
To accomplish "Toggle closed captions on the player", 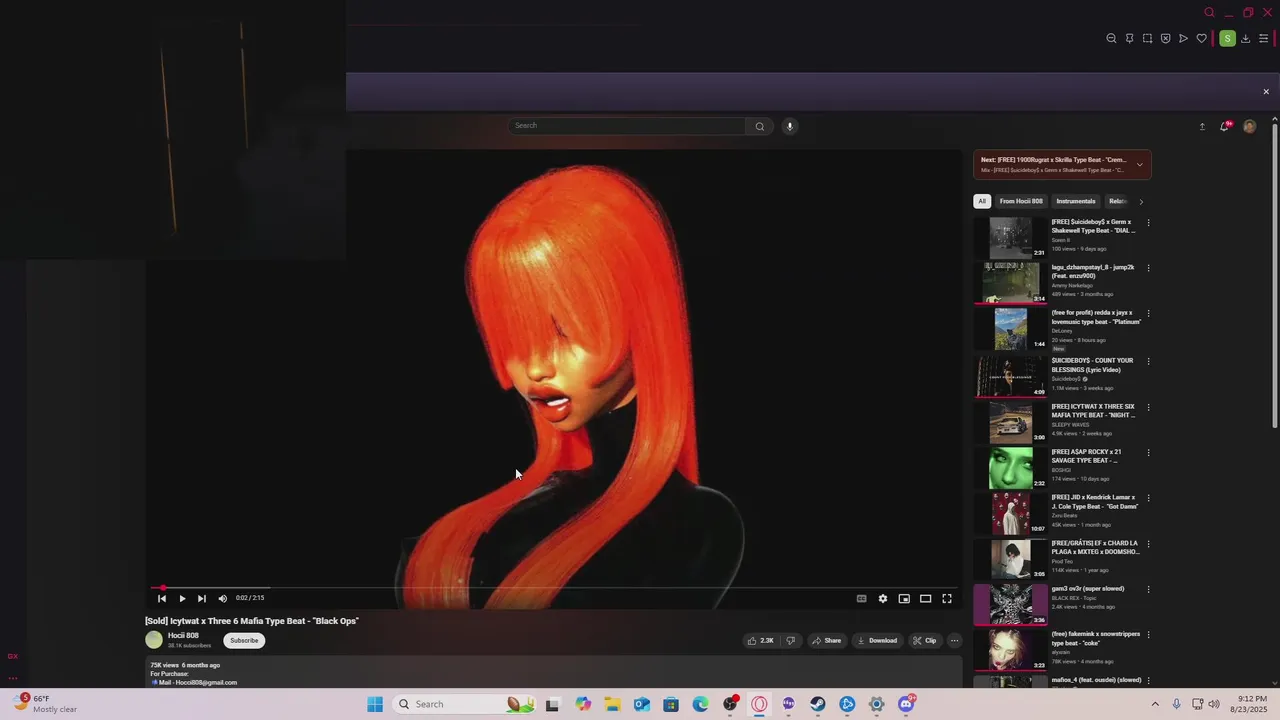I will (x=861, y=598).
